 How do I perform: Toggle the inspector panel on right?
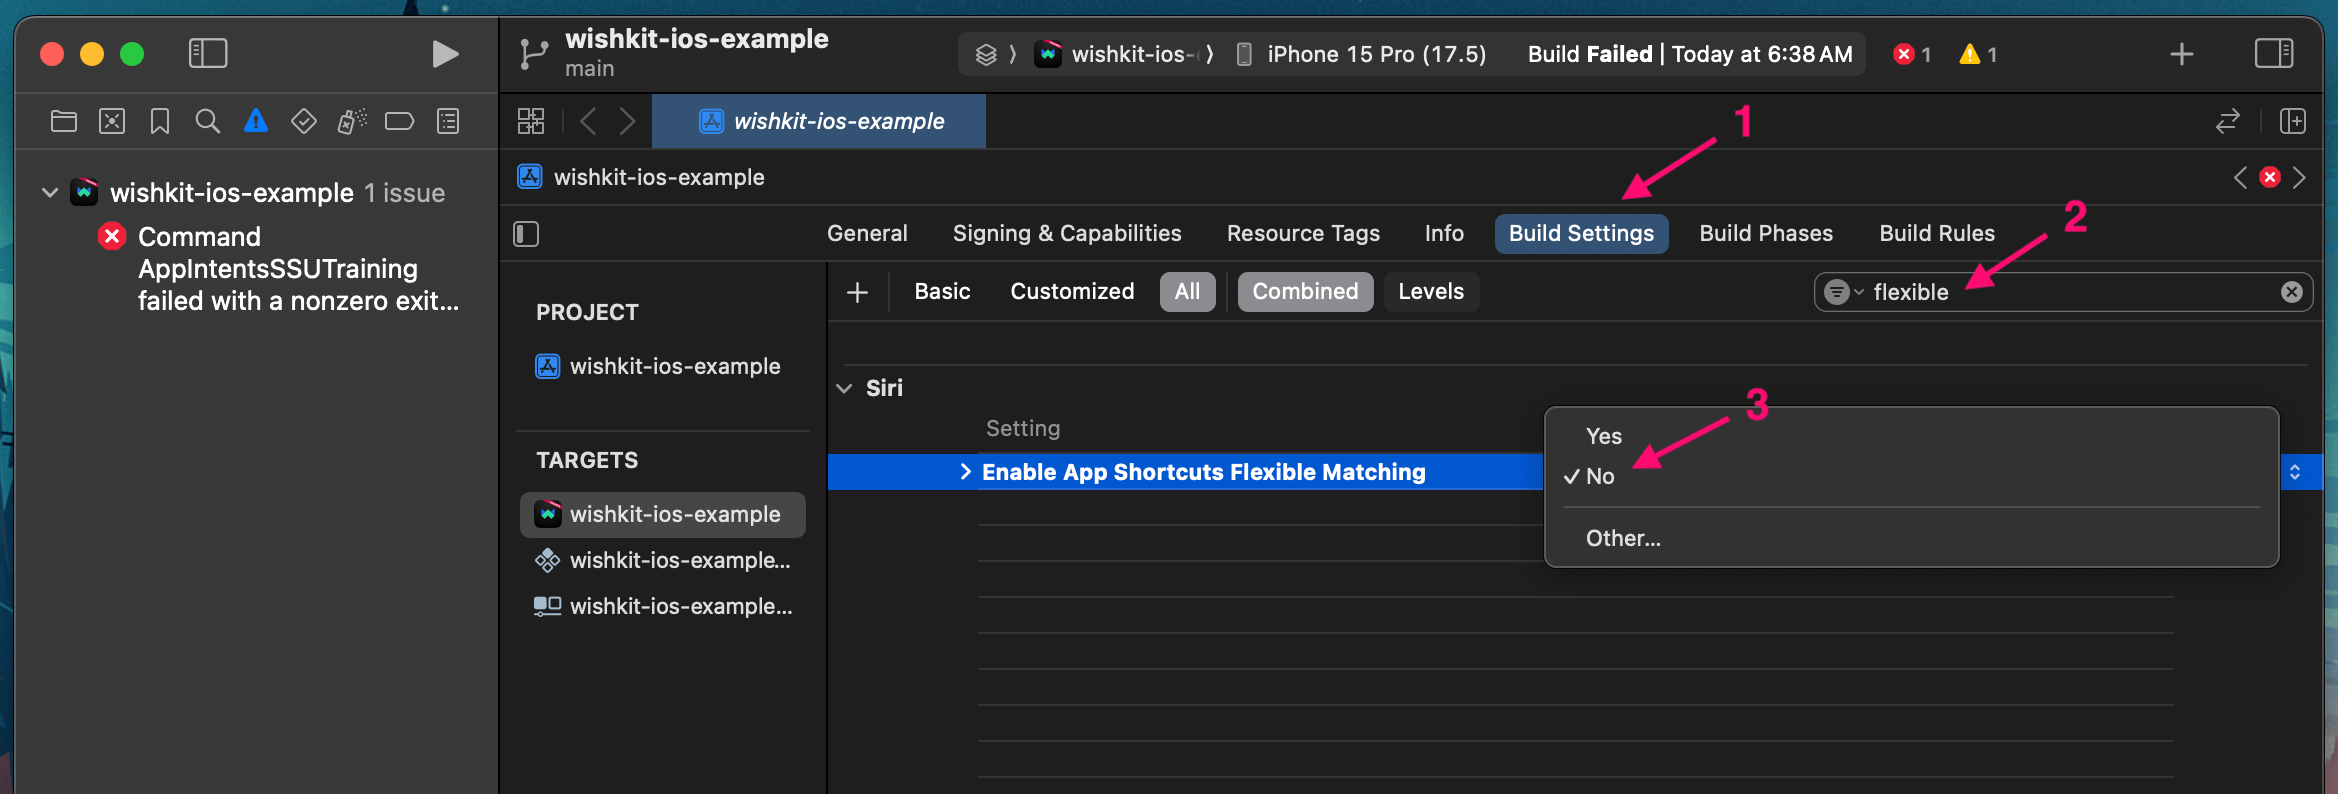click(x=2274, y=53)
